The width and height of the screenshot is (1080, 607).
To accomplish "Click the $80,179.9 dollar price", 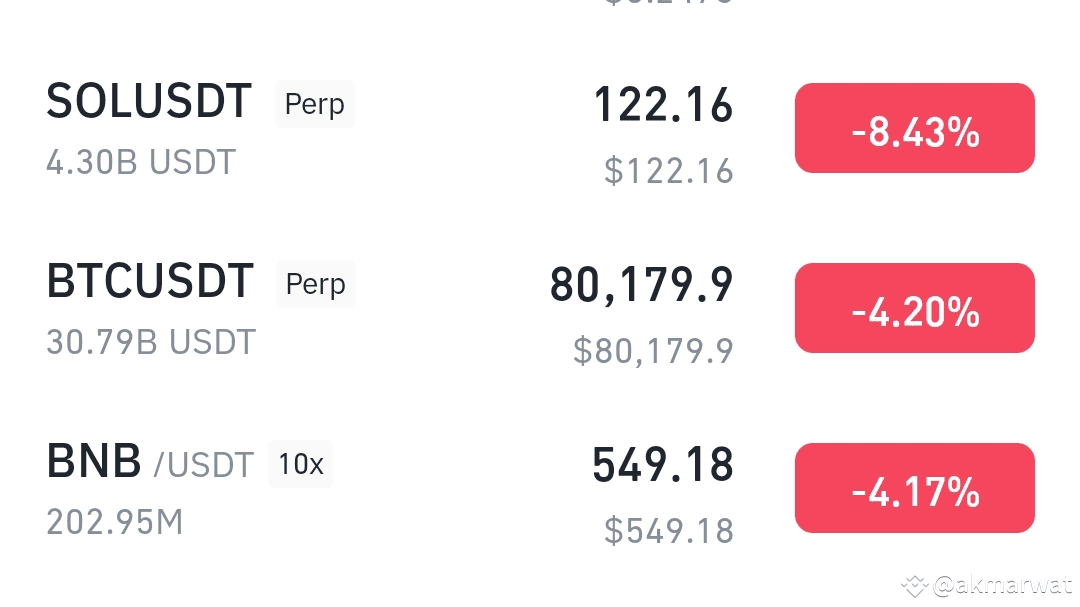I will point(653,351).
